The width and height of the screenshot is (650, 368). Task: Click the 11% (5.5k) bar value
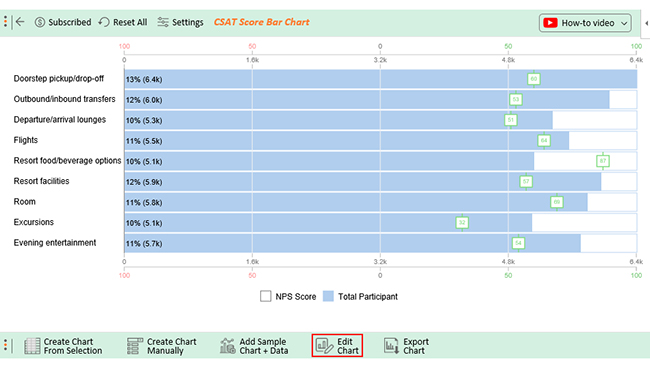[x=144, y=141]
